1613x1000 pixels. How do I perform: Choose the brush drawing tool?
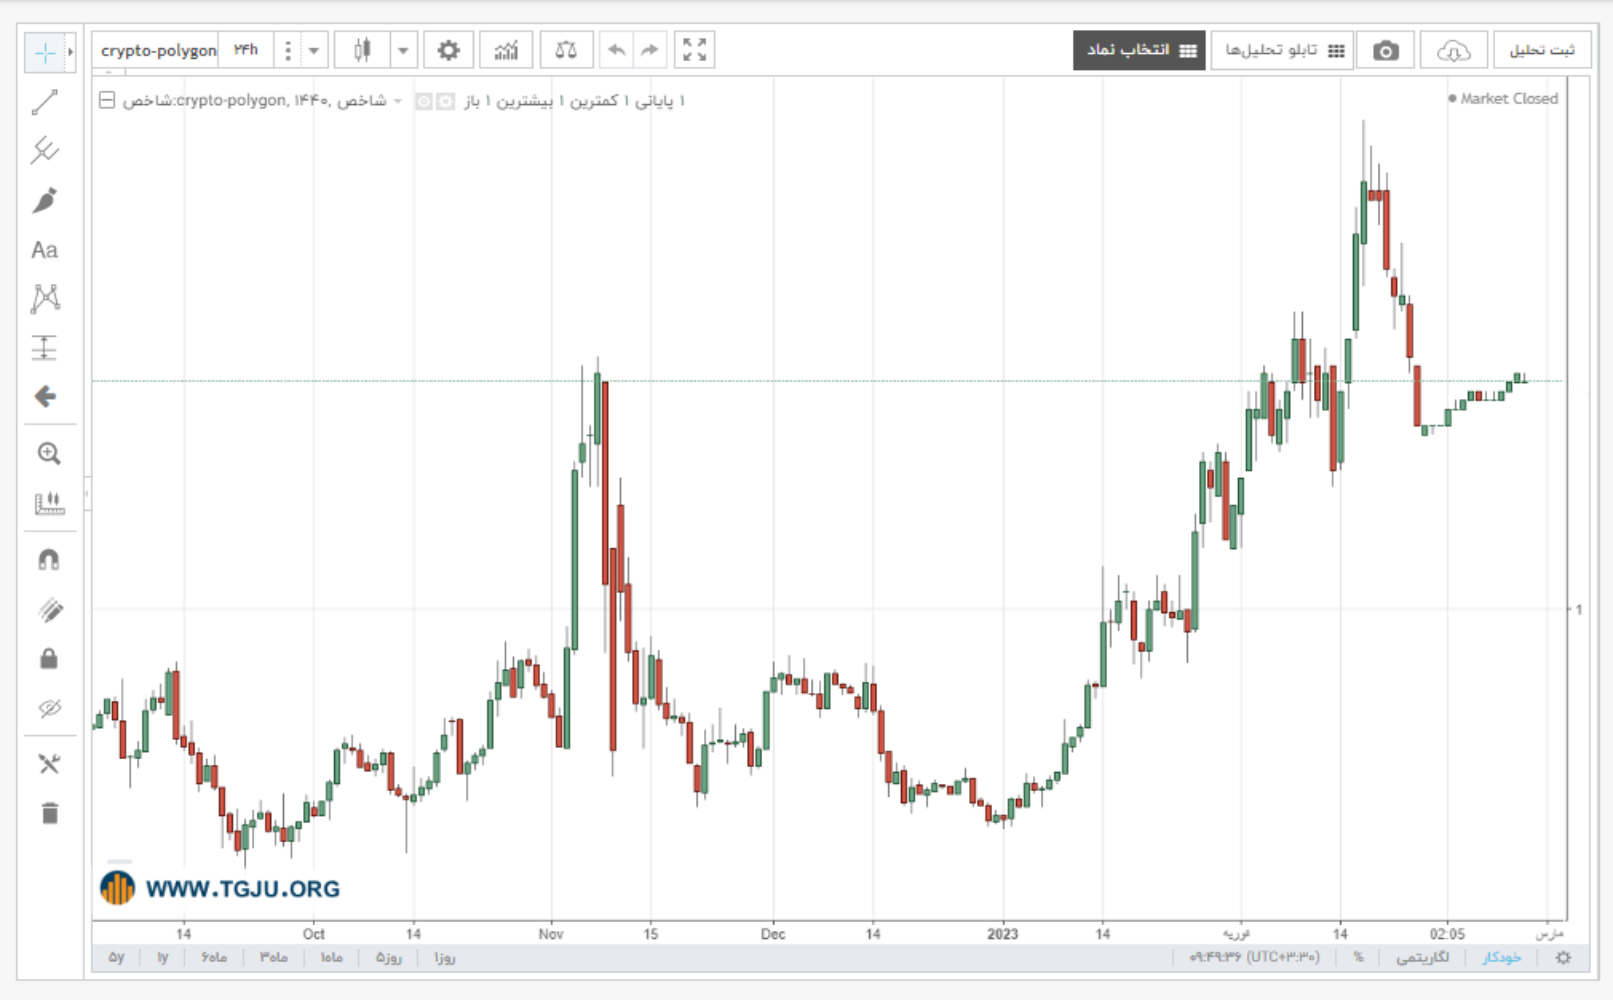(x=45, y=200)
